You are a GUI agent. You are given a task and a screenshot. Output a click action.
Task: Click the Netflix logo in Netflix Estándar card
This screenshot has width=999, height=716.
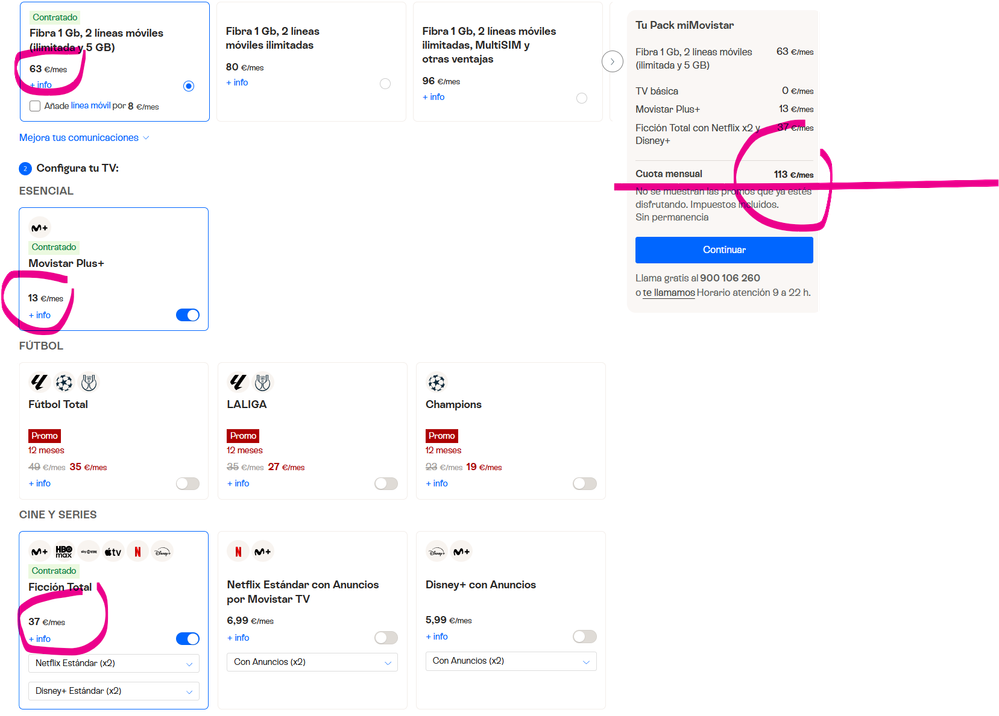pos(238,551)
